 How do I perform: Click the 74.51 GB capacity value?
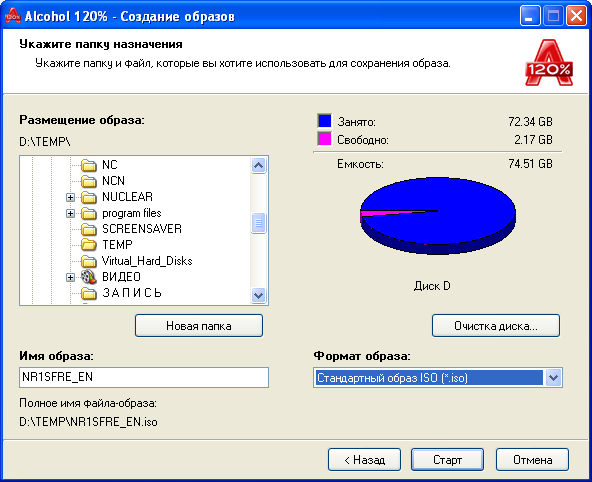[530, 164]
